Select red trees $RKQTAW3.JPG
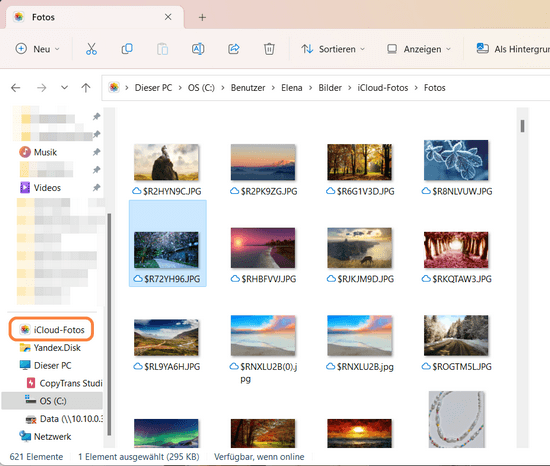The width and height of the screenshot is (550, 466). pyautogui.click(x=456, y=250)
